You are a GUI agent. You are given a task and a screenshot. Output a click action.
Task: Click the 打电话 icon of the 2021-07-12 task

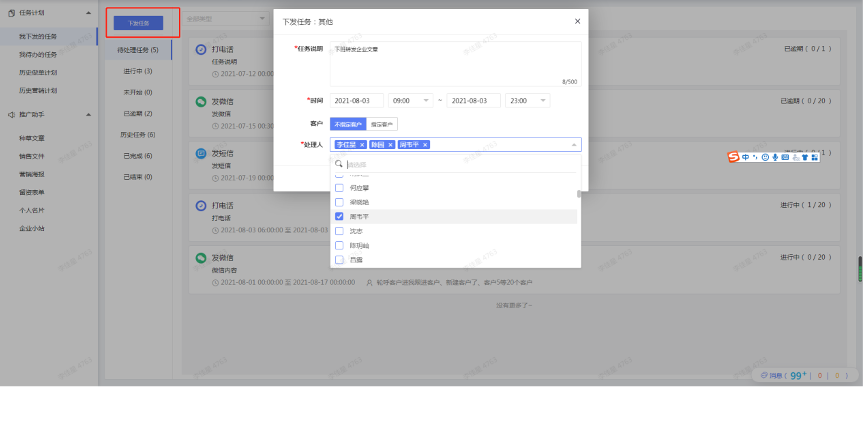pyautogui.click(x=201, y=50)
